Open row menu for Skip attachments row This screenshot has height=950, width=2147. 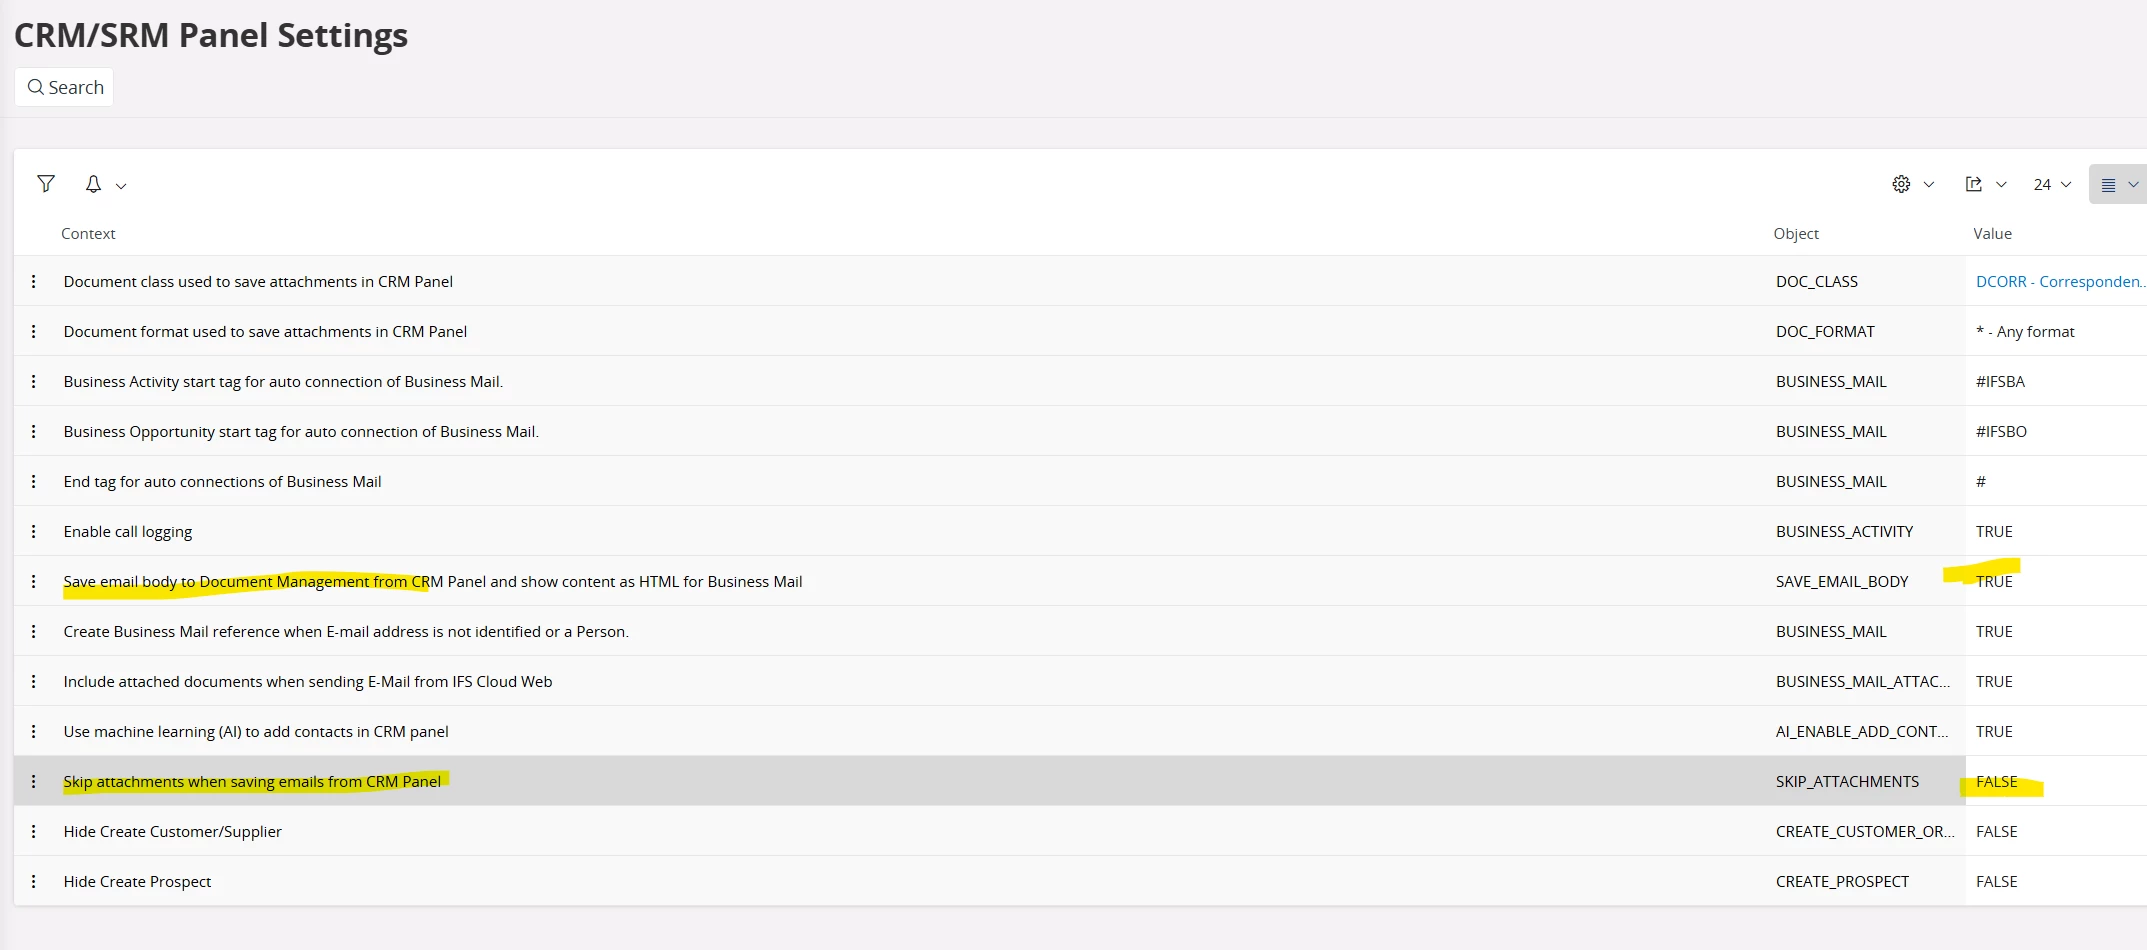coord(34,781)
